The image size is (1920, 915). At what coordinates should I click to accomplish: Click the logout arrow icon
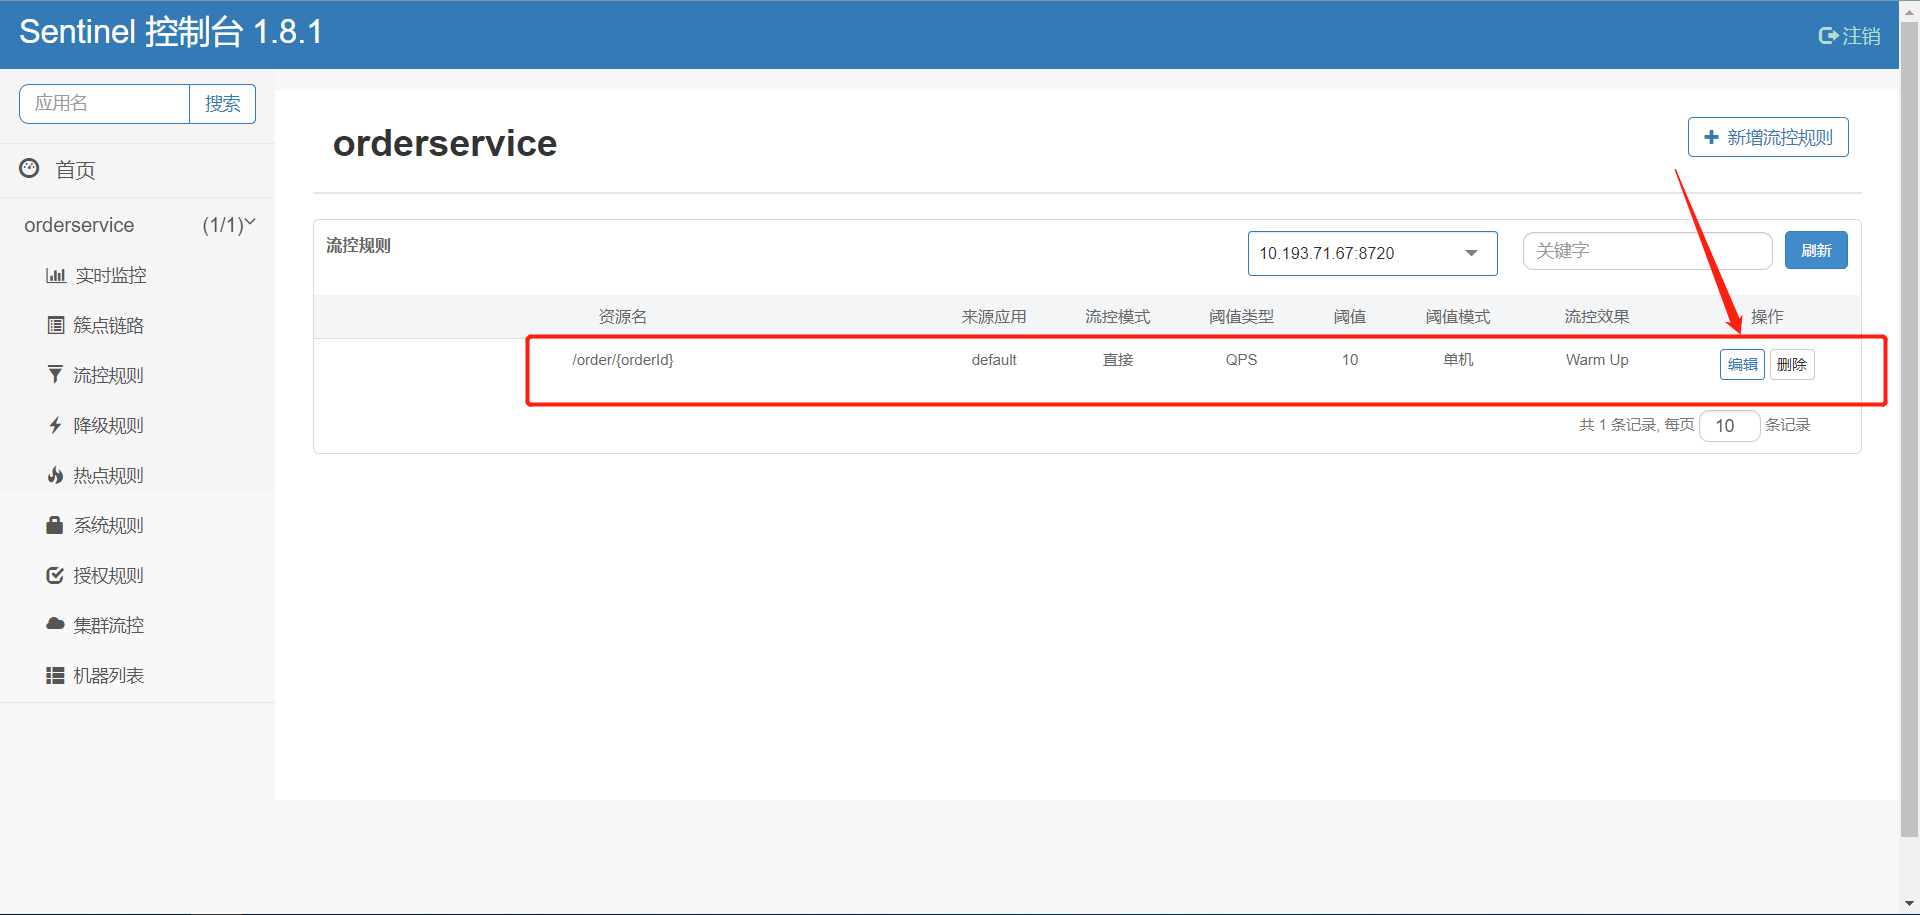click(1828, 36)
